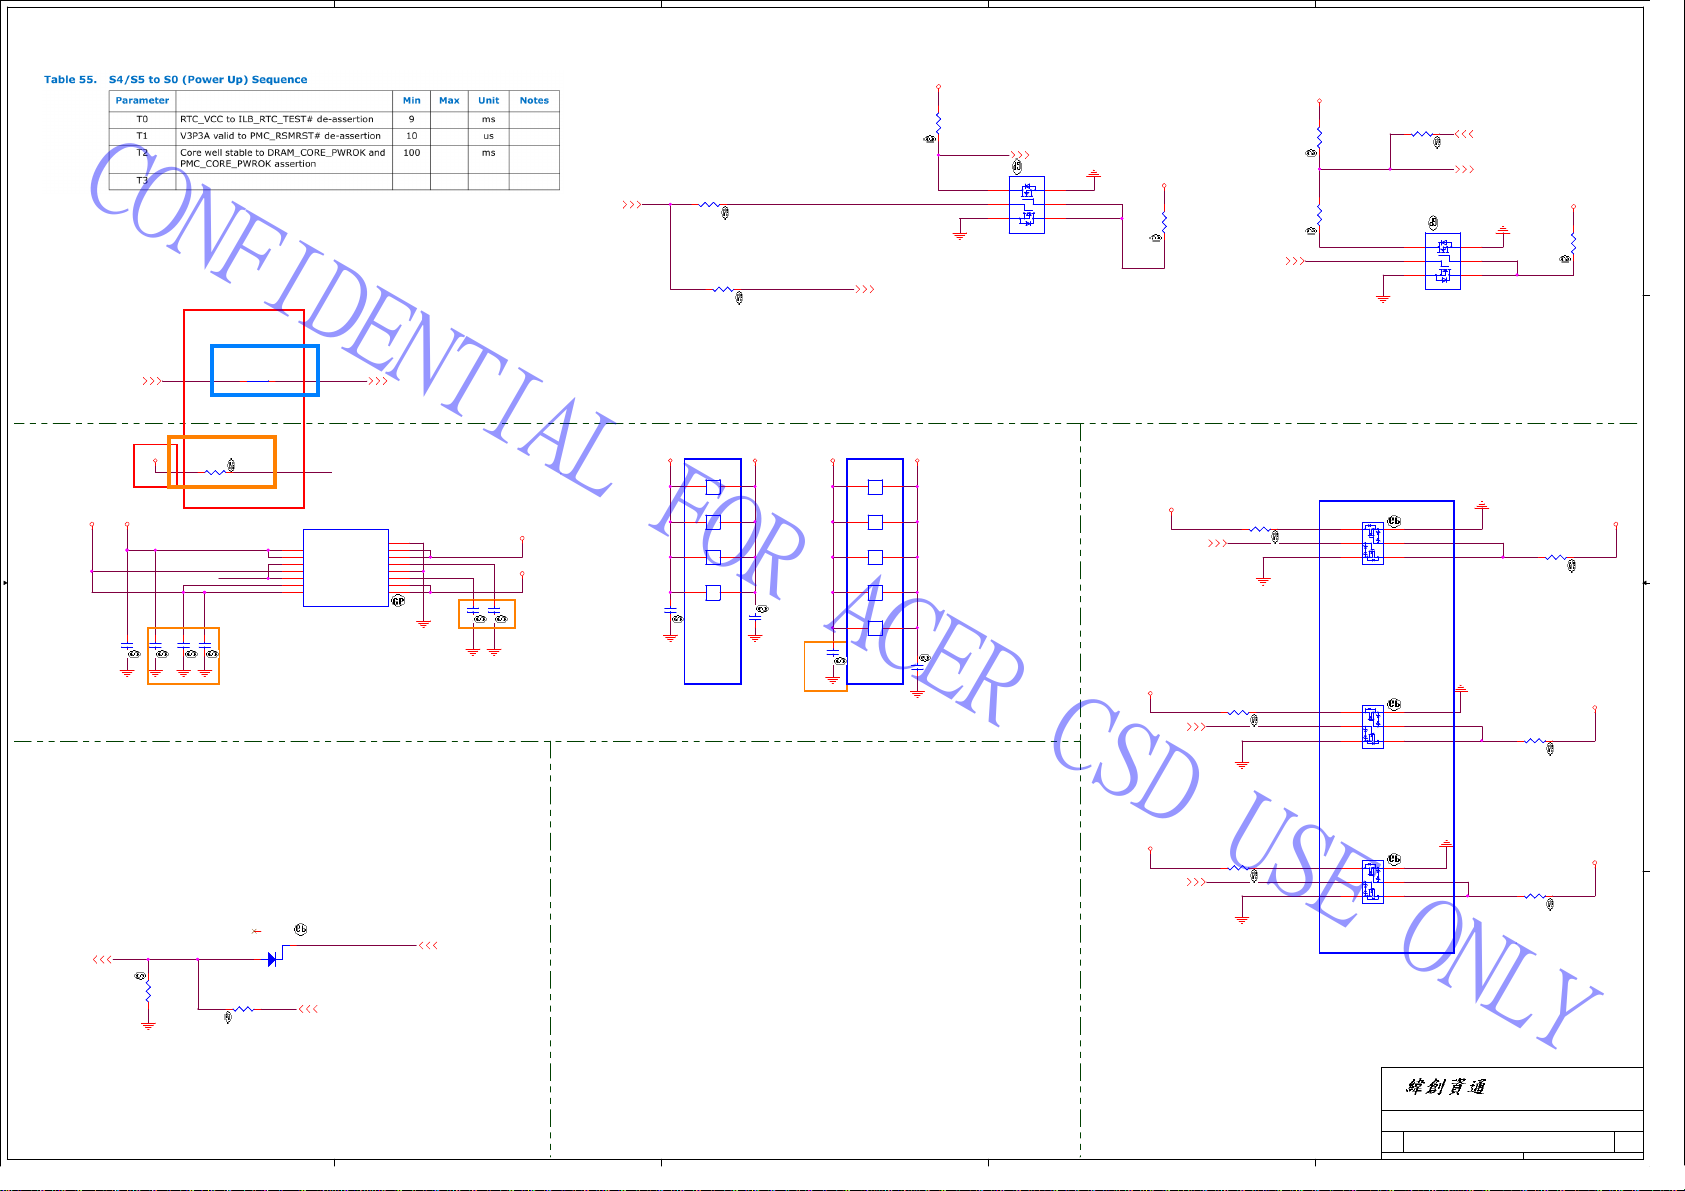This screenshot has width=1685, height=1191.
Task: Click the Chinese company logo in title block
Action: pos(1446,1087)
